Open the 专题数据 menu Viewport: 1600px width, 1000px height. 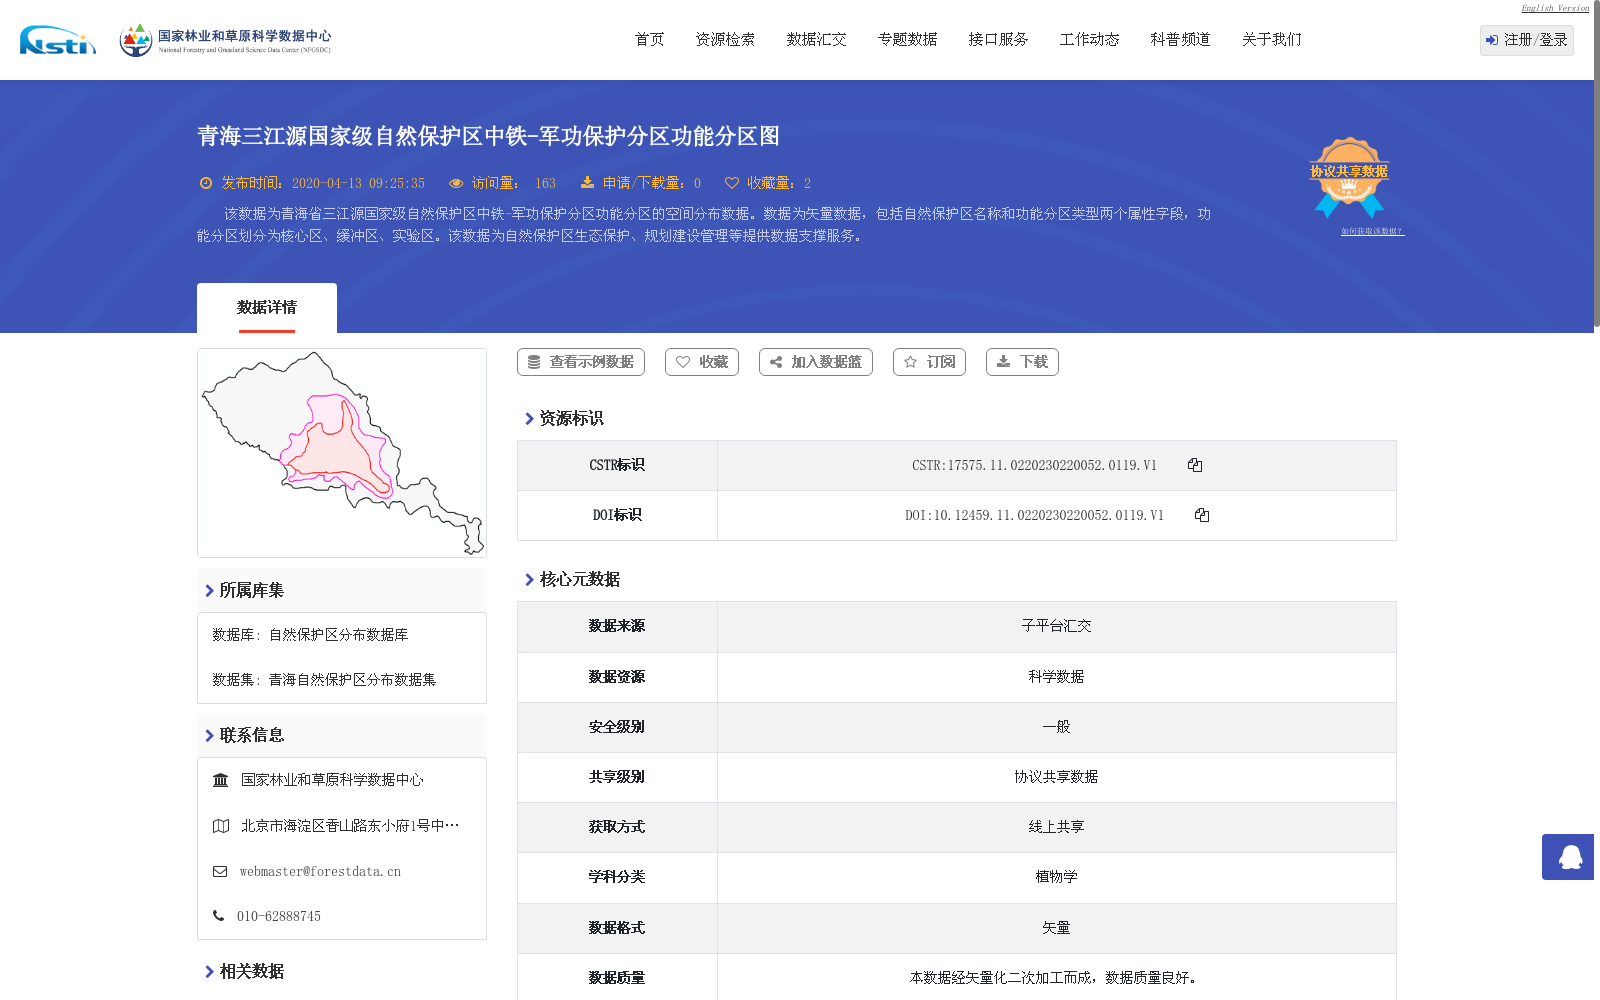coord(908,40)
